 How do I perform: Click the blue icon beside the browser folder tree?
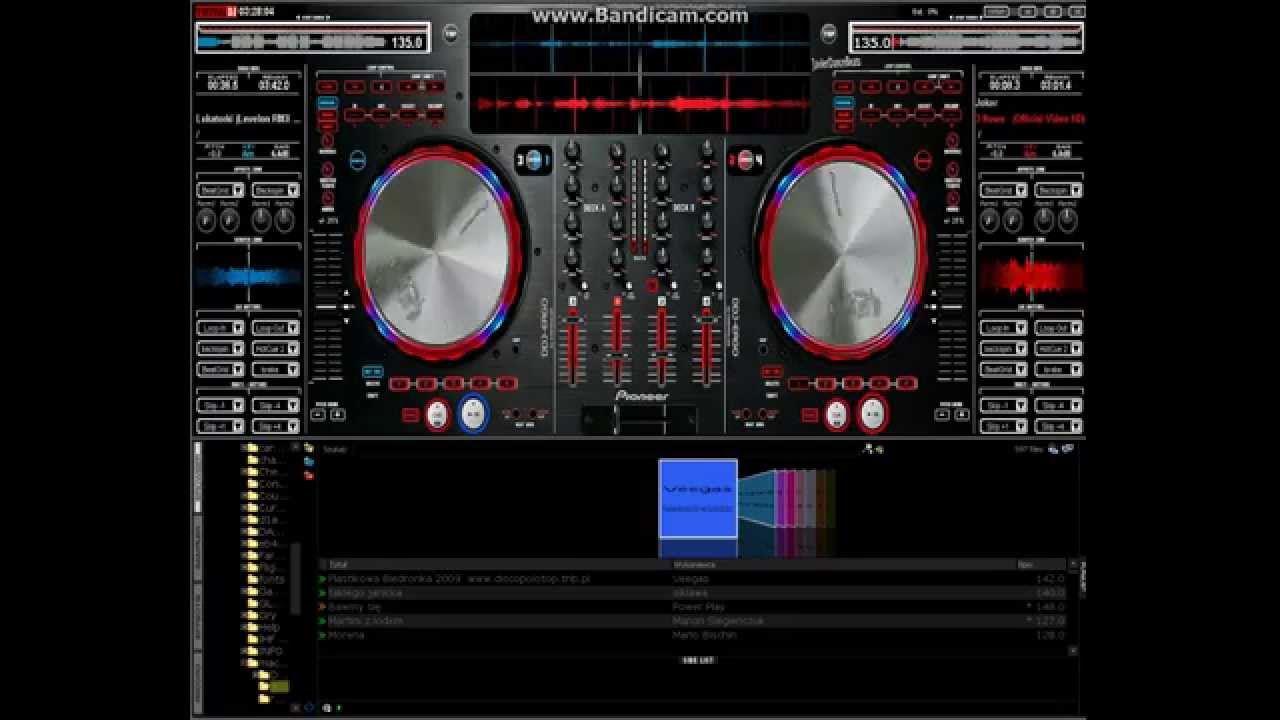click(309, 462)
